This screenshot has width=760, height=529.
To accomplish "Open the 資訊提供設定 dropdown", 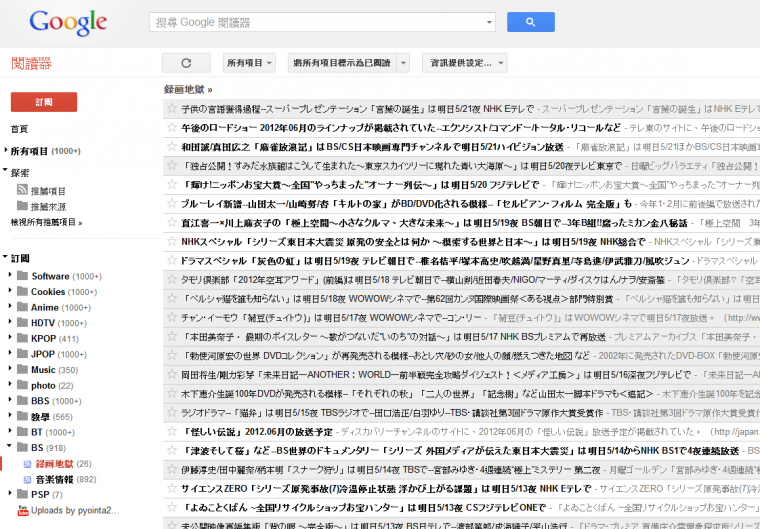I will point(464,63).
